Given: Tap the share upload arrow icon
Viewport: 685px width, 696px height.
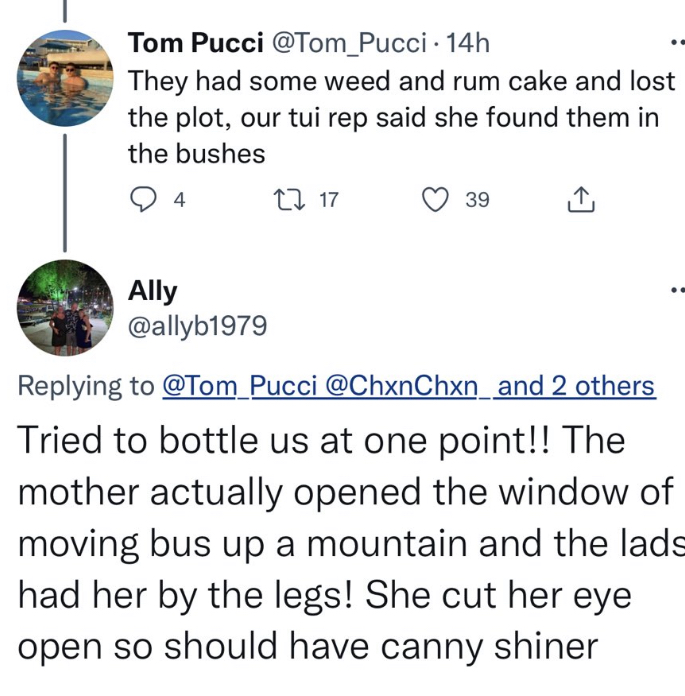Looking at the screenshot, I should pyautogui.click(x=581, y=200).
